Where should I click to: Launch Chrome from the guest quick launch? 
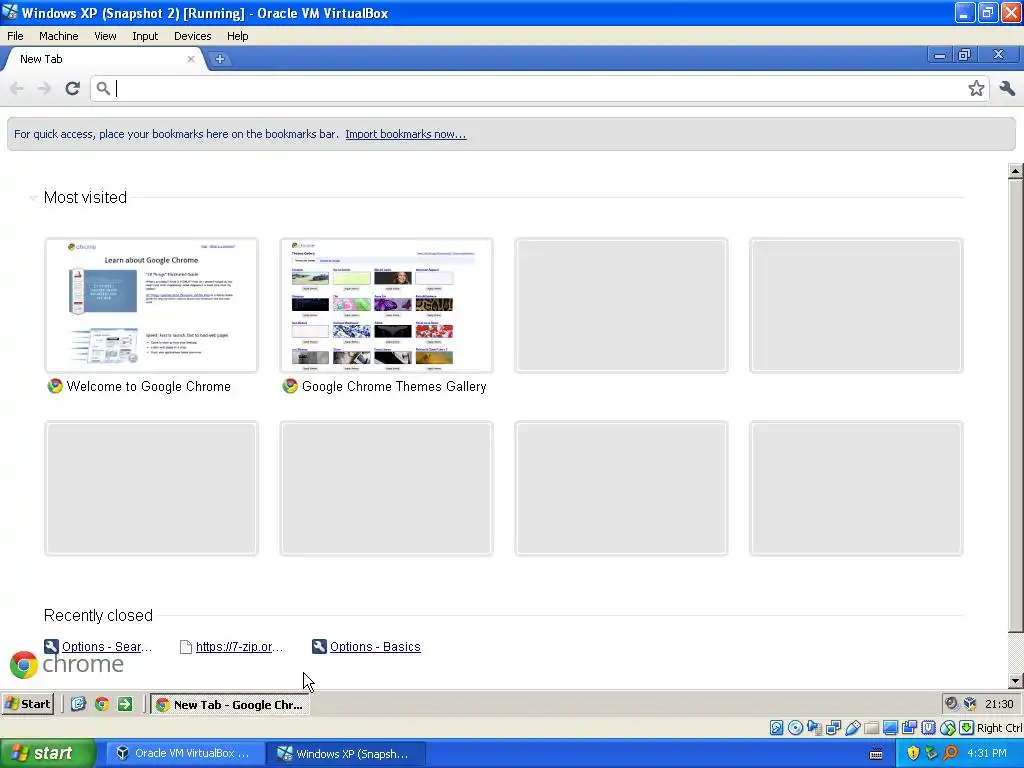point(102,704)
